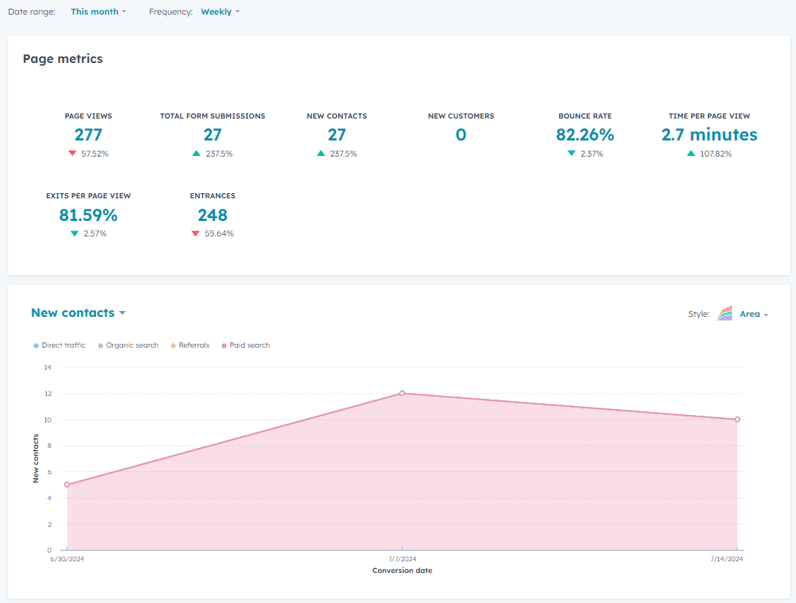The width and height of the screenshot is (796, 603).
Task: Click the New Customers value 0
Action: tap(461, 135)
